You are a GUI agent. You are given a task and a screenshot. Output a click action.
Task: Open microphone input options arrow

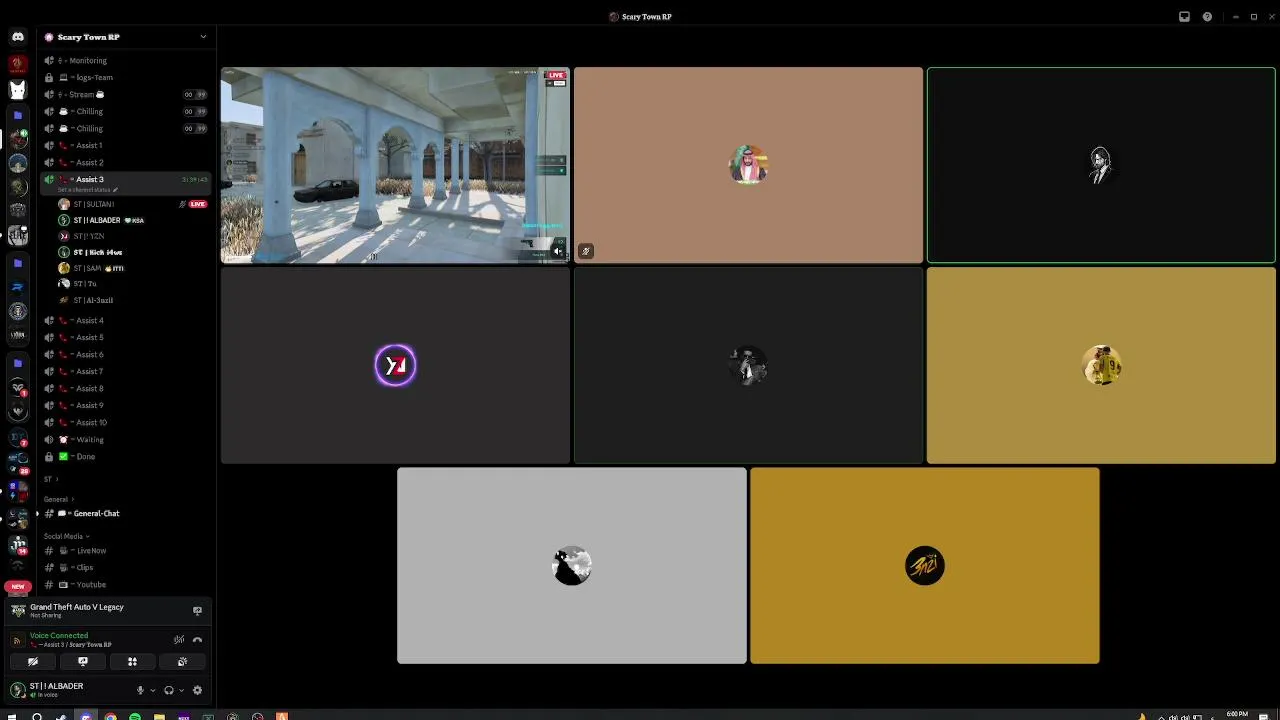[x=153, y=690]
